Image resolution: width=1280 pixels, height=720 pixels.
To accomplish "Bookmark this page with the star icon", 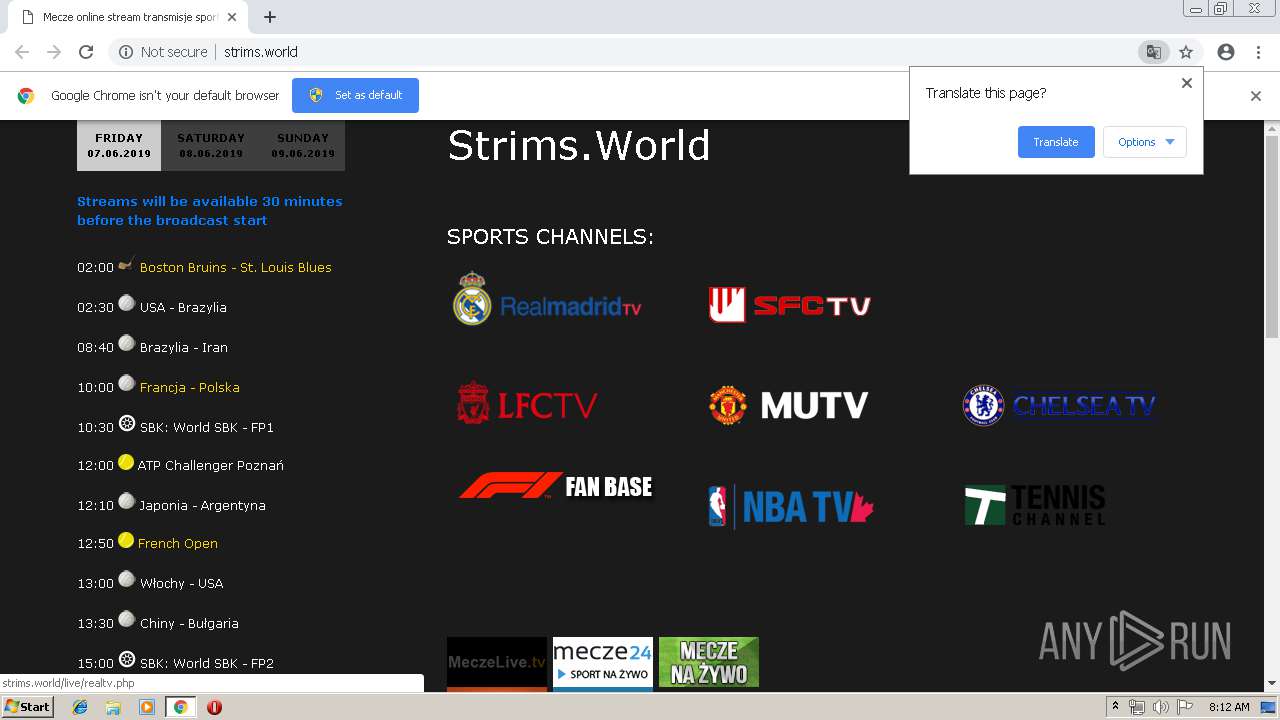I will [1186, 52].
